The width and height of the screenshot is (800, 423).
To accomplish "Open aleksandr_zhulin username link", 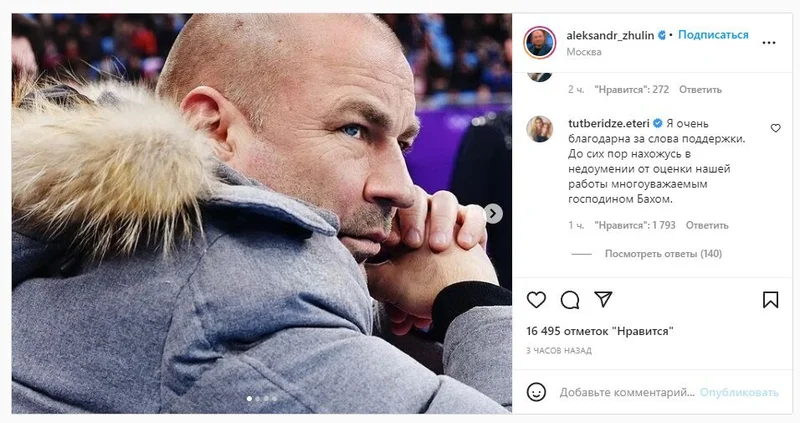I will coord(610,35).
